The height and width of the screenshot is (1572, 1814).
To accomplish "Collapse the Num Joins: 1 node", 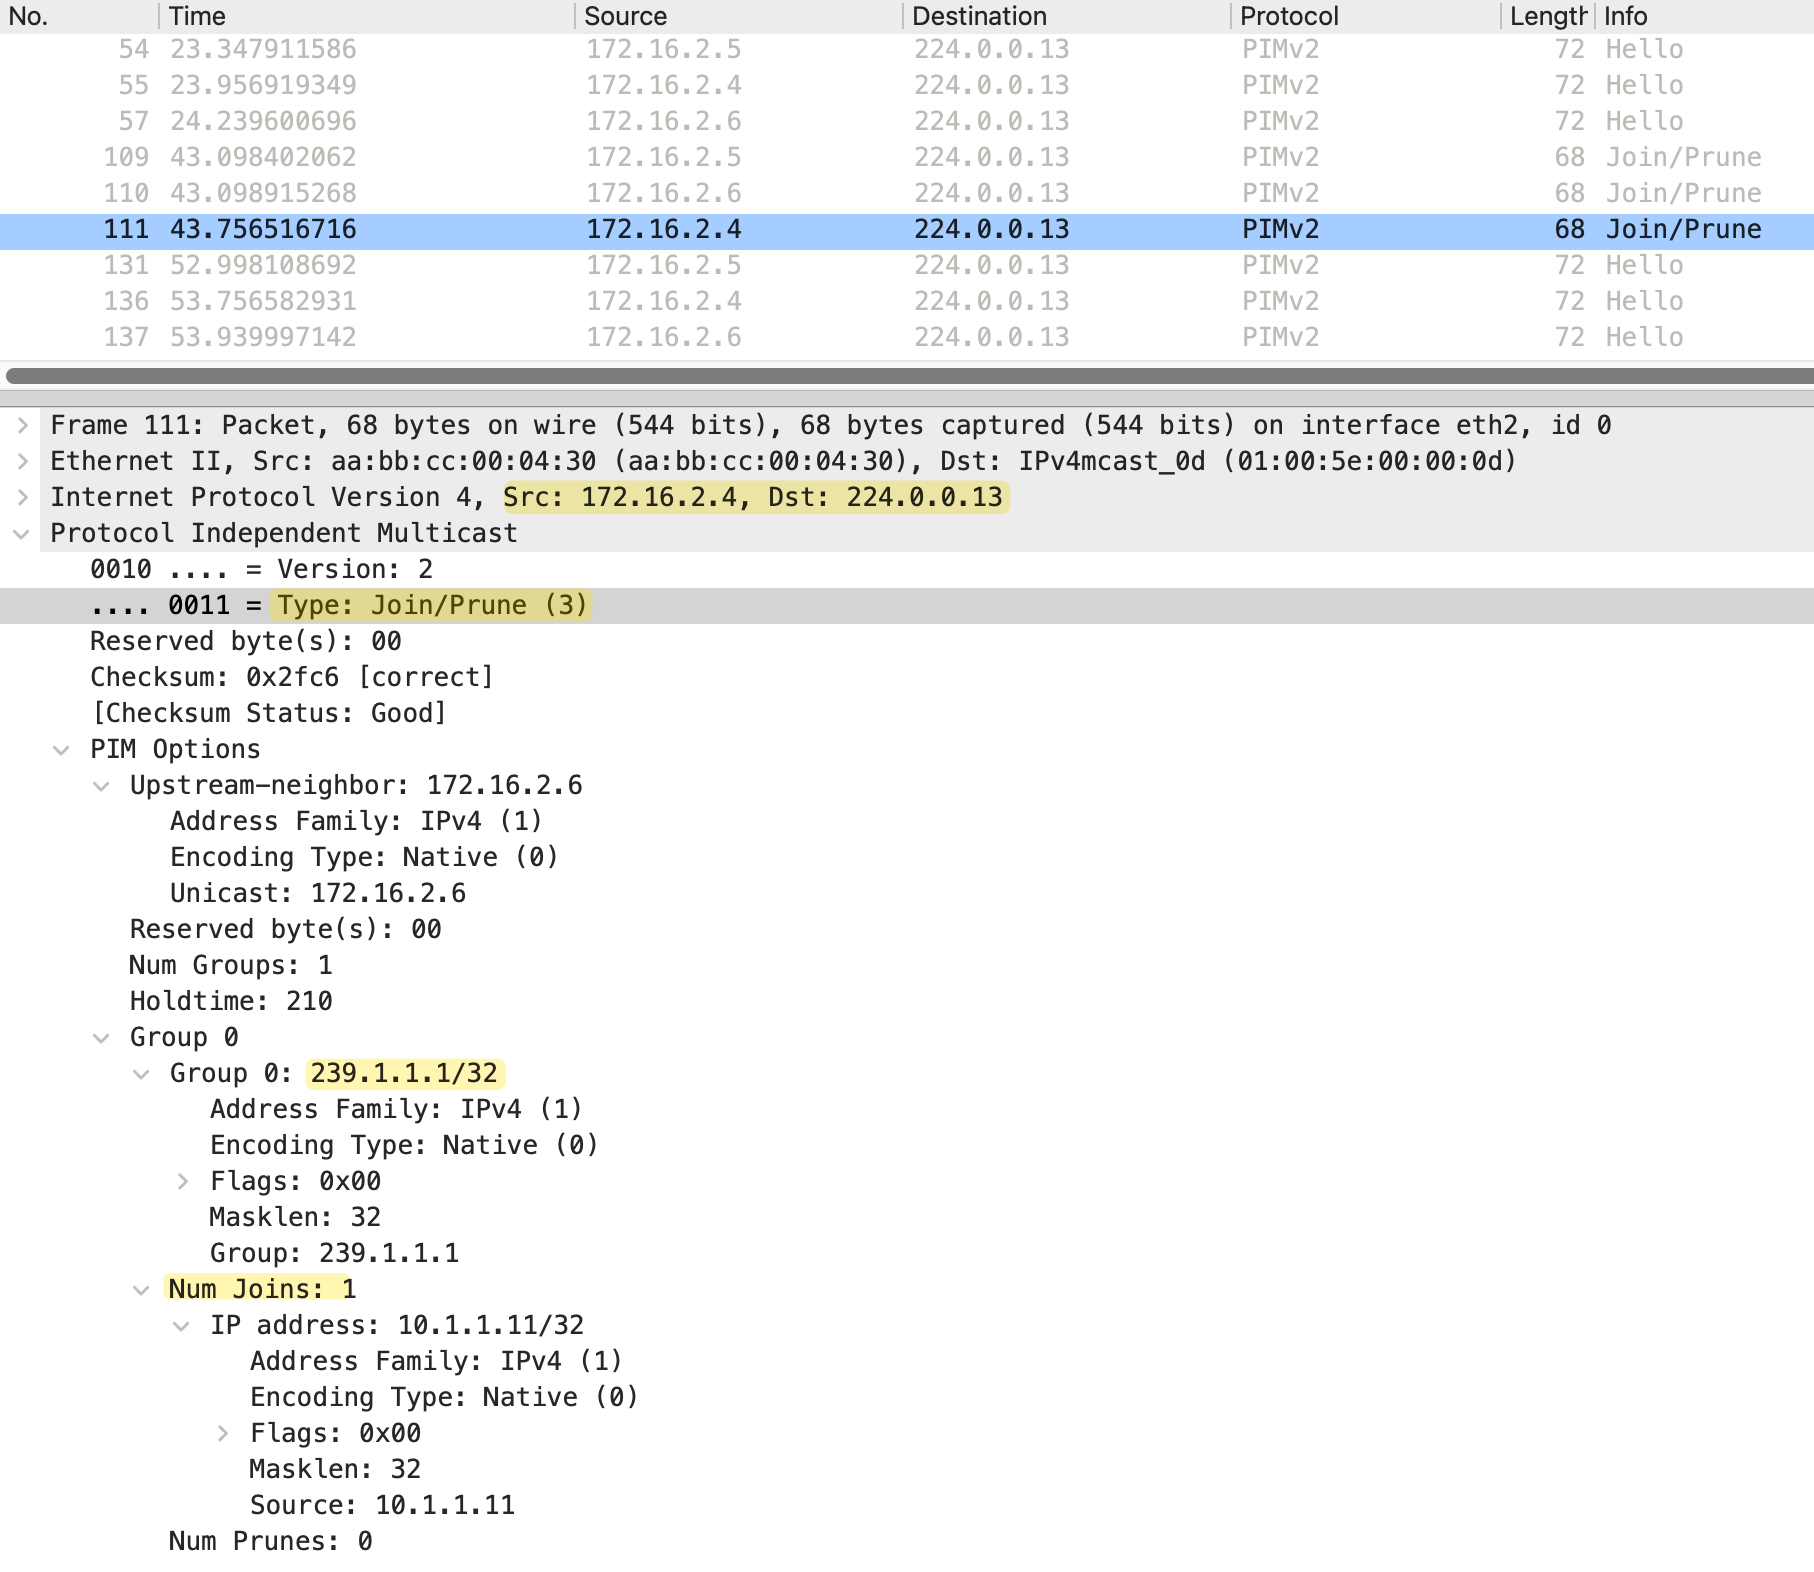I will [x=142, y=1290].
